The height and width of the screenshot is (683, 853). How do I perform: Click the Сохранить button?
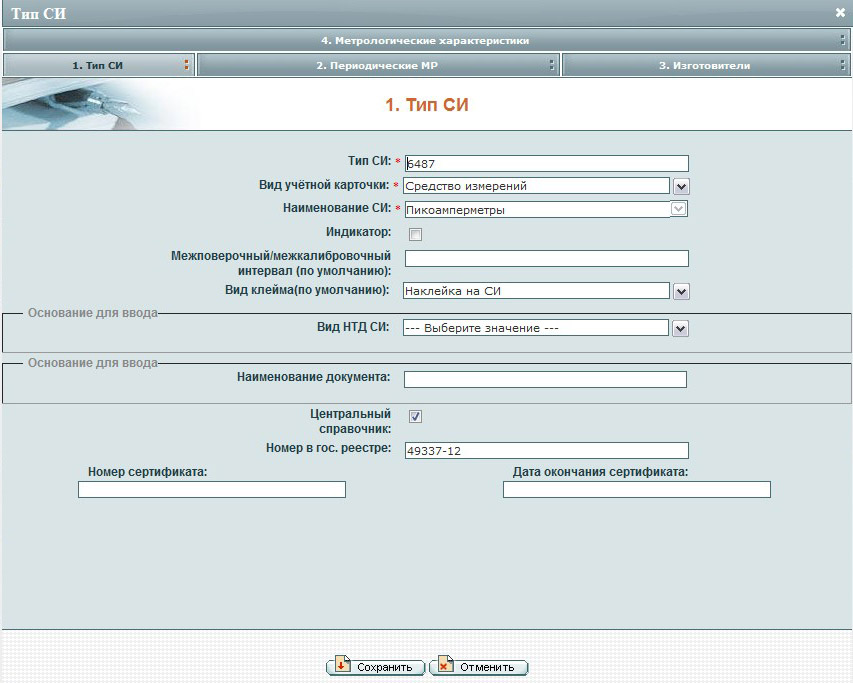tap(375, 666)
